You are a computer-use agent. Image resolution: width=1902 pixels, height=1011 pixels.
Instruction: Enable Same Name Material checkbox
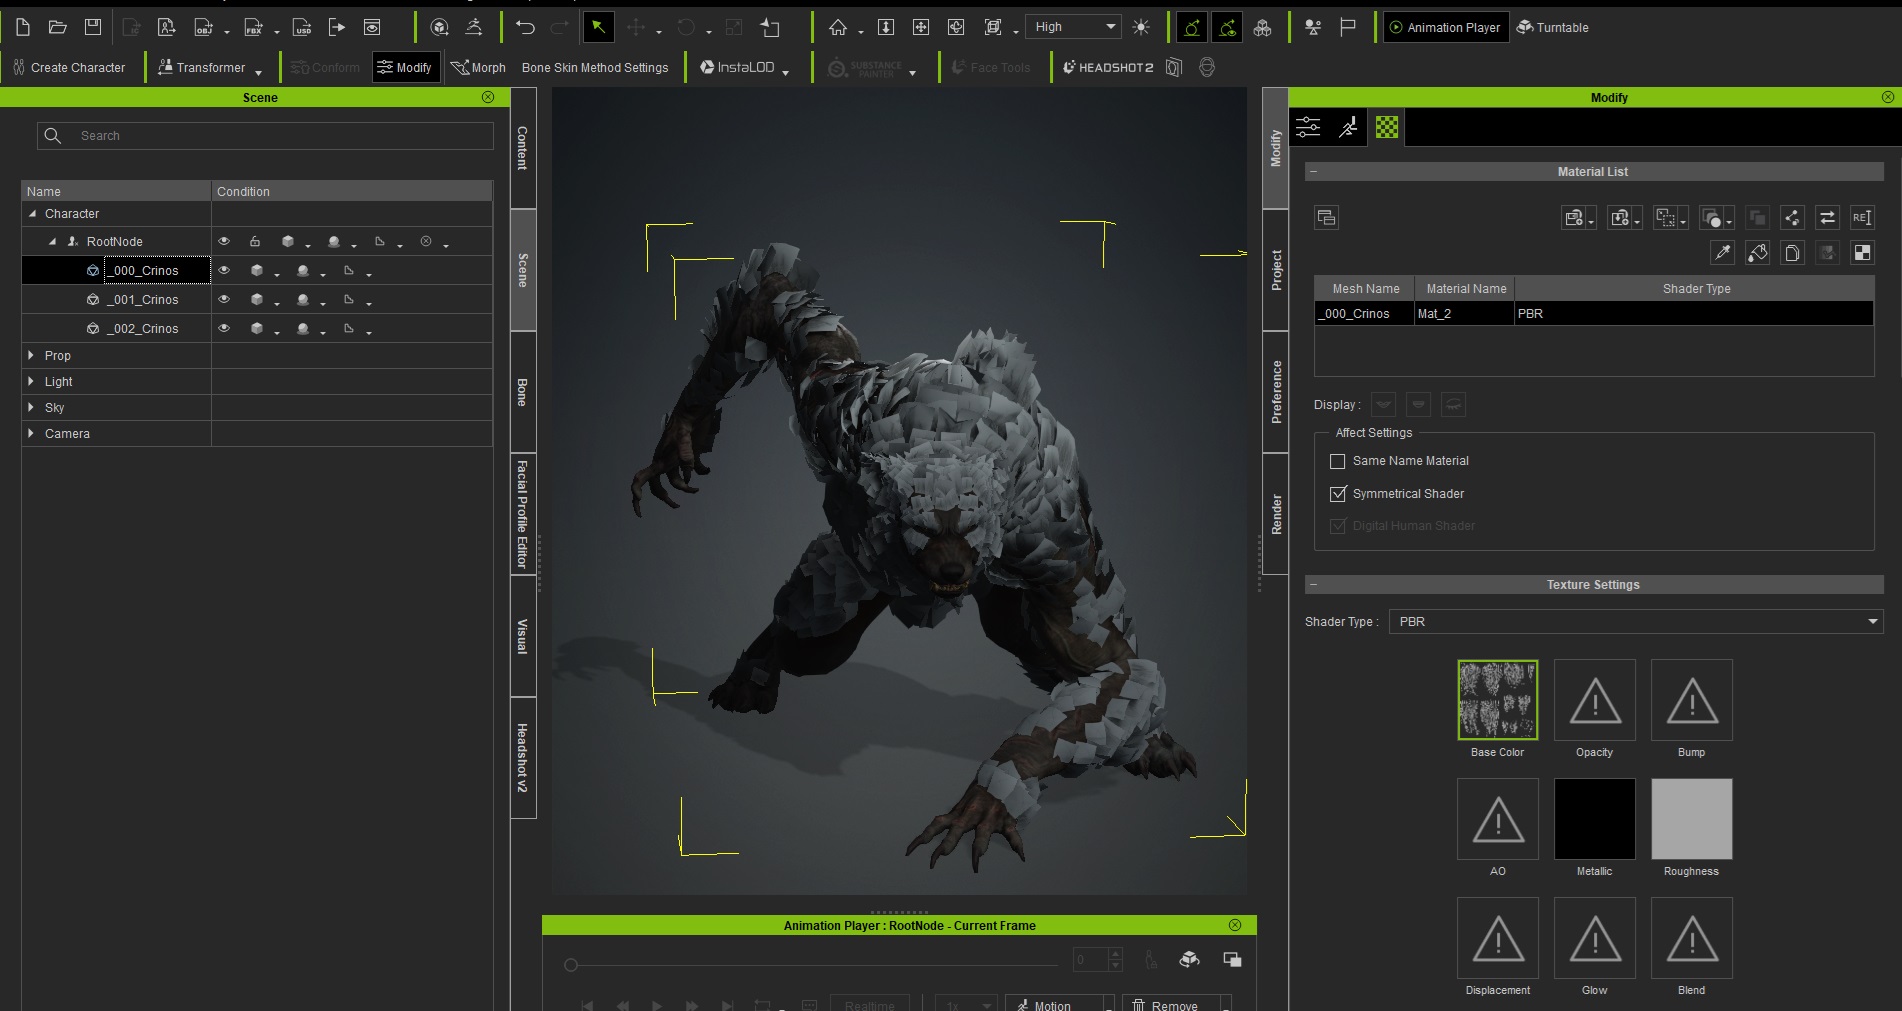click(x=1337, y=461)
